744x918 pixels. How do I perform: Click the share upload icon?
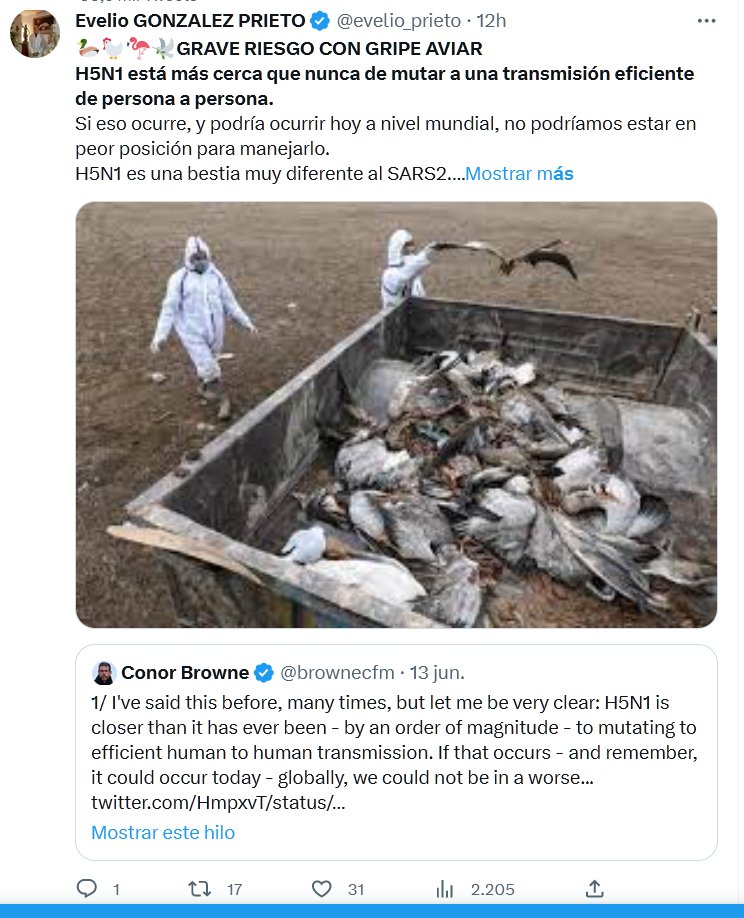point(594,888)
